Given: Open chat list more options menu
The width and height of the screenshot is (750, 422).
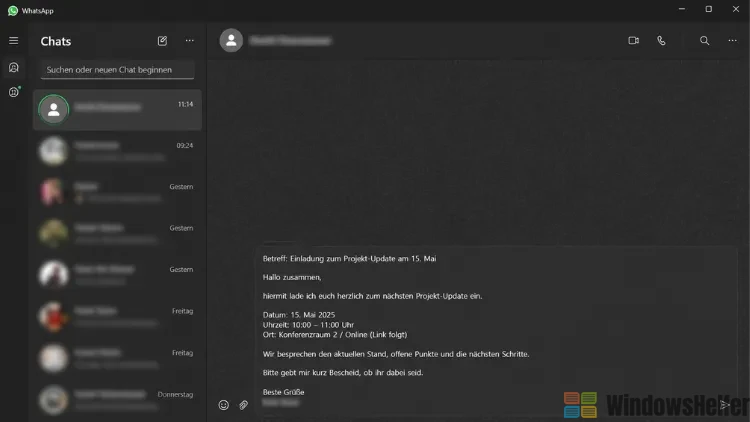Looking at the screenshot, I should coord(190,41).
